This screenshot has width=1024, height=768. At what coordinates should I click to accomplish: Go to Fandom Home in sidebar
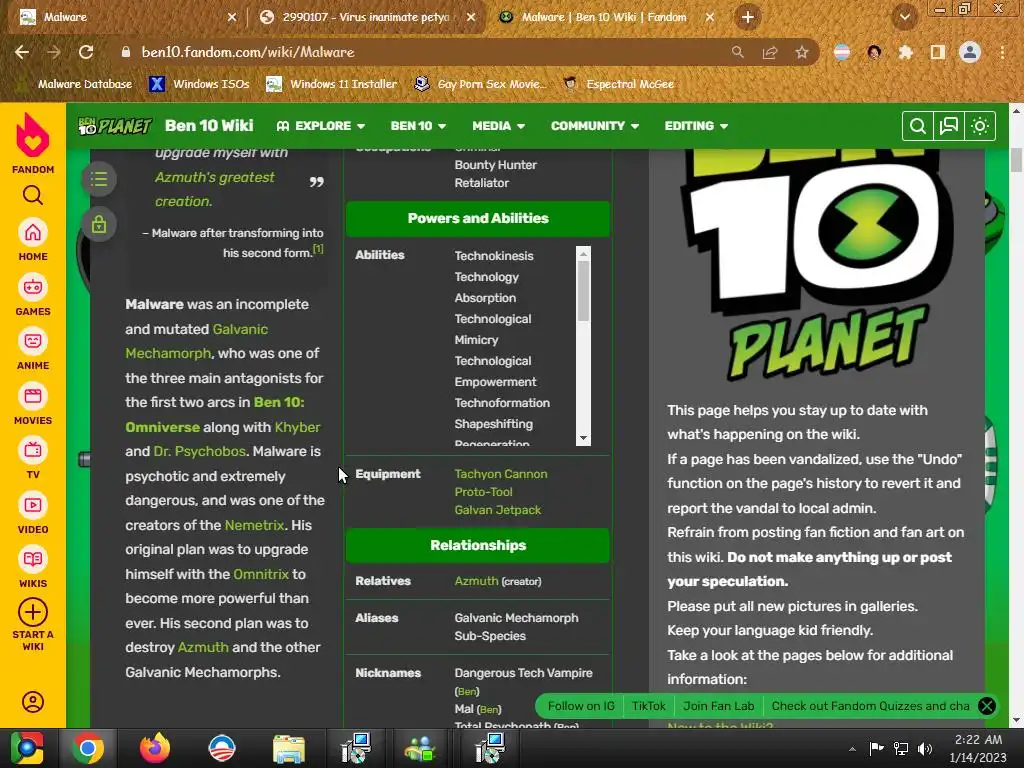(x=33, y=232)
